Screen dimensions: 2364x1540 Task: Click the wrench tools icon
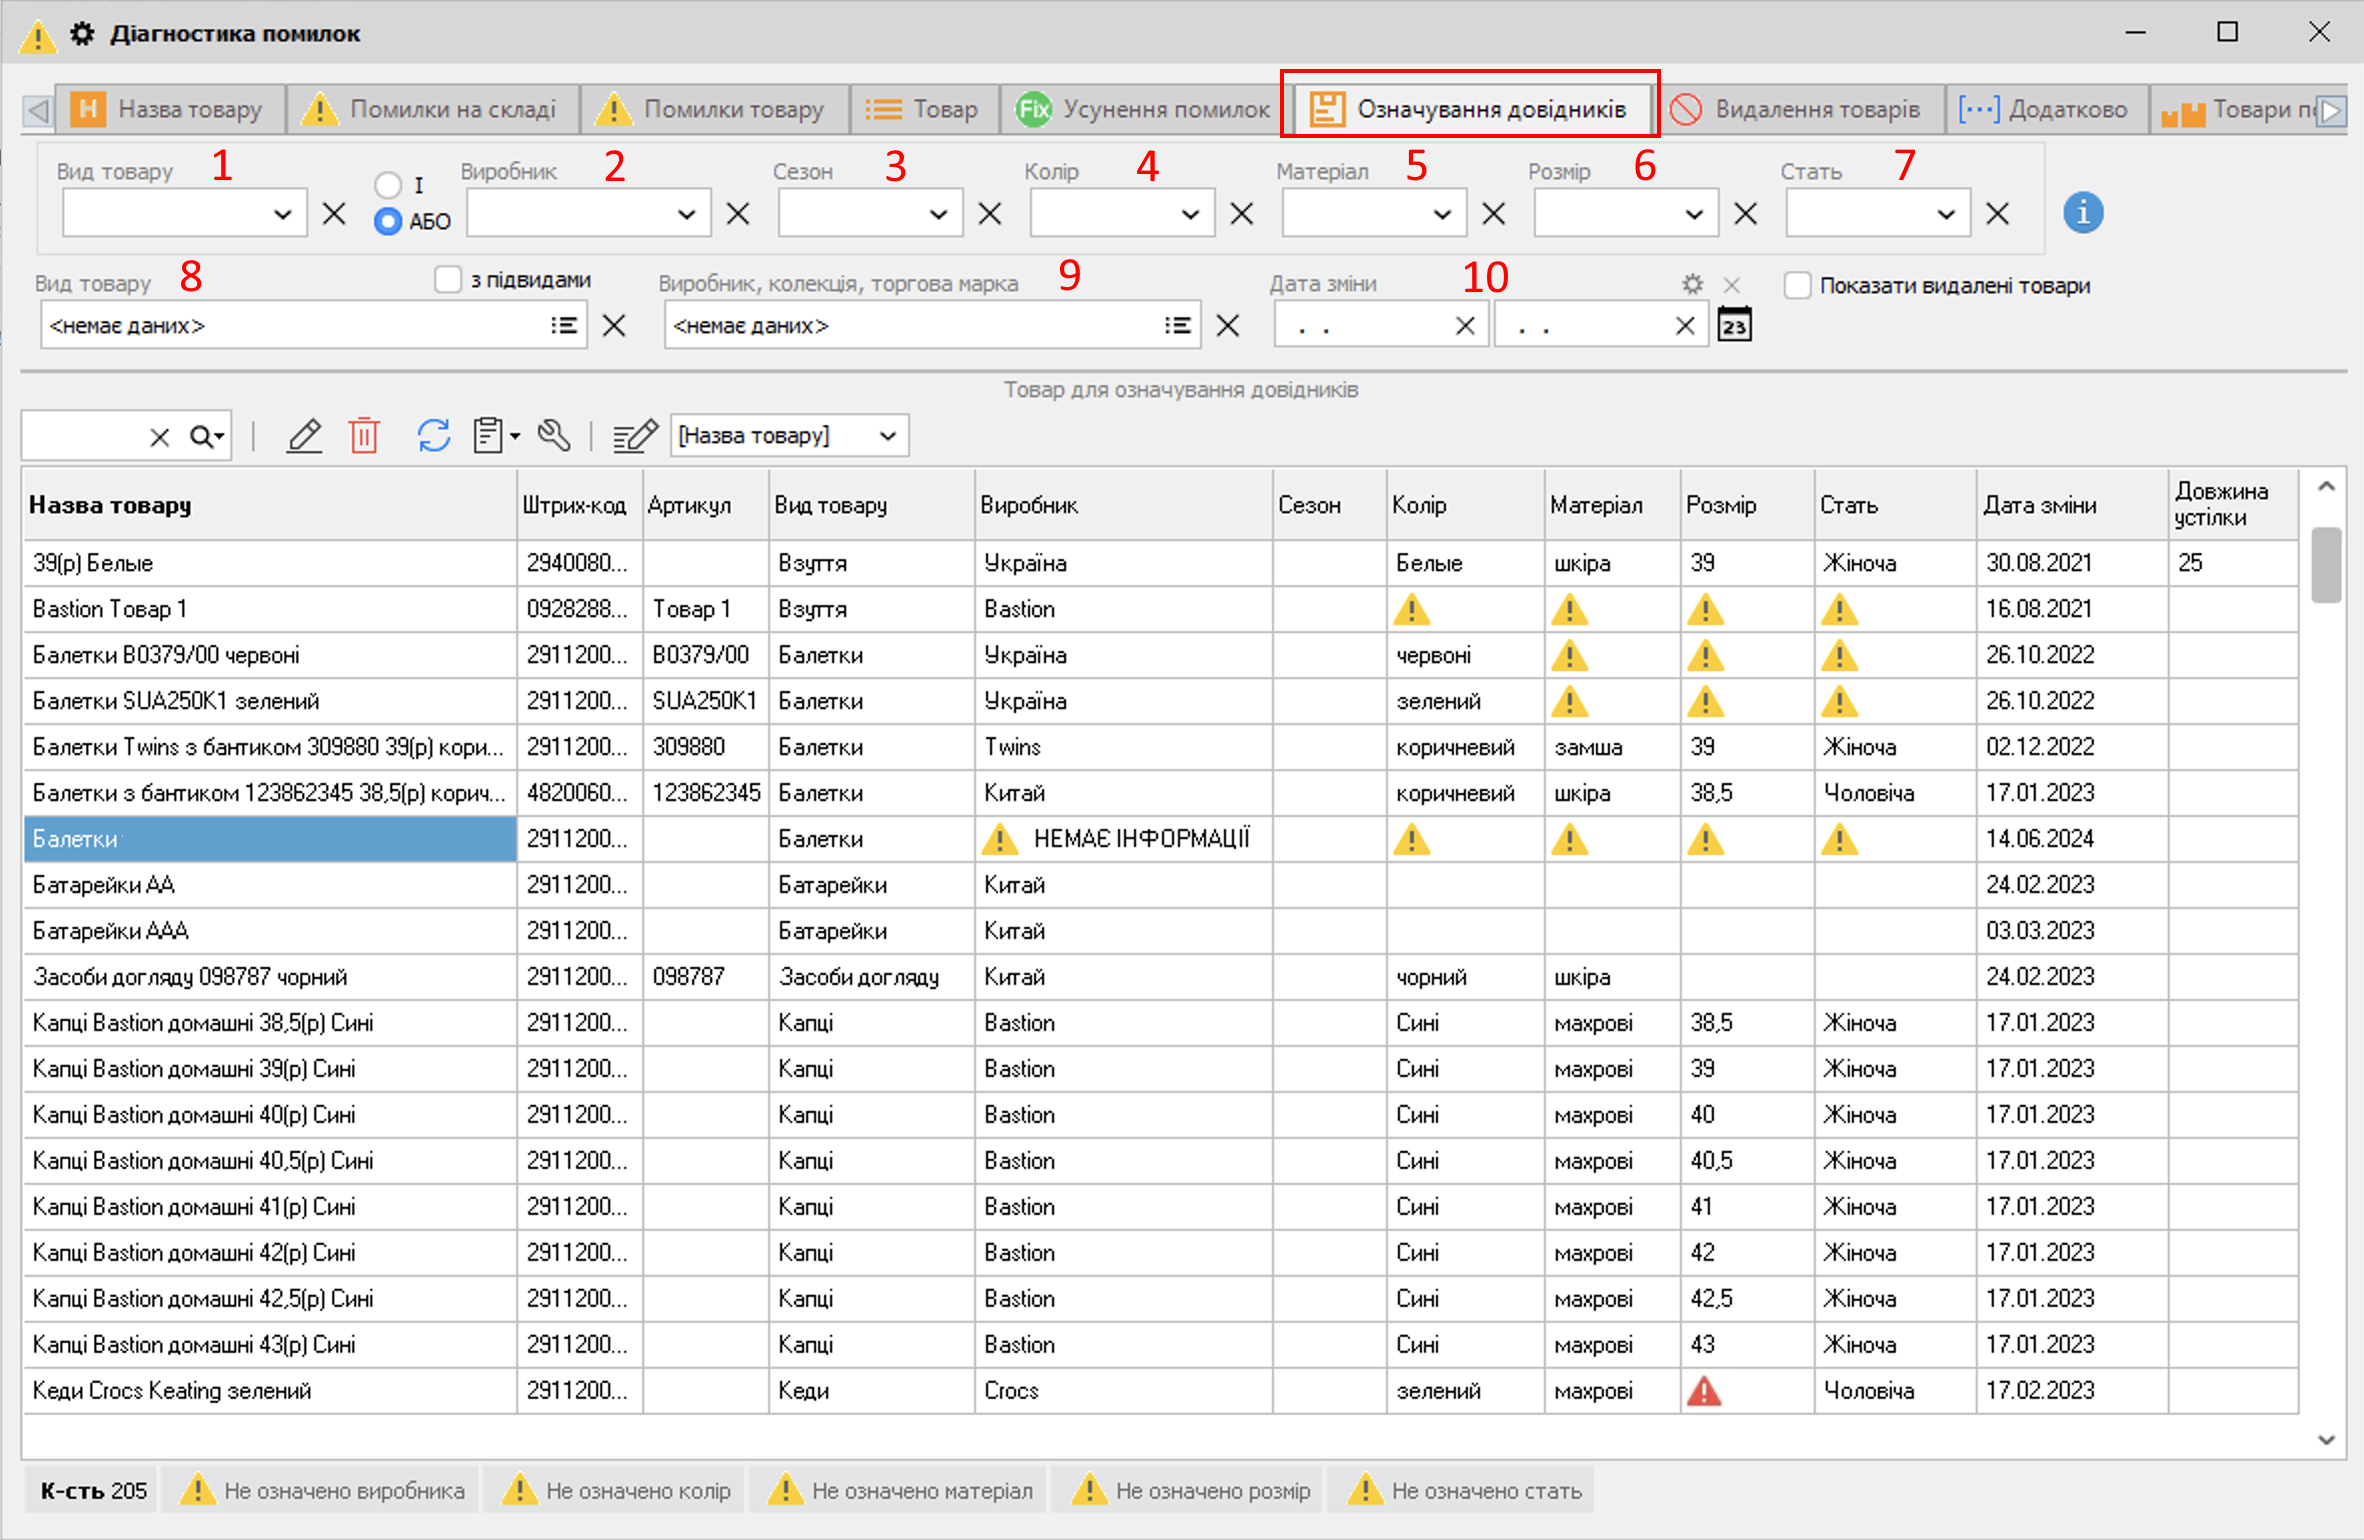pos(554,436)
